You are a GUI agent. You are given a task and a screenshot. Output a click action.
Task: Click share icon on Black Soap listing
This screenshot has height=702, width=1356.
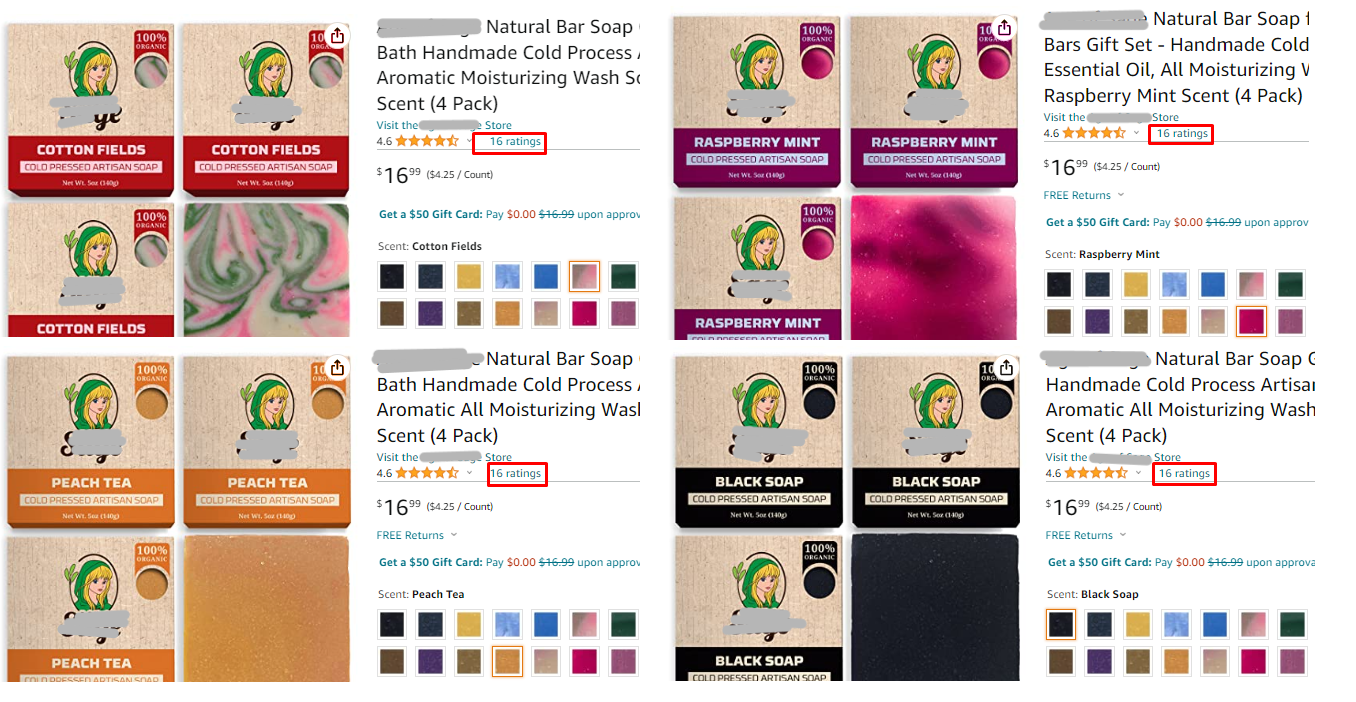[1005, 368]
